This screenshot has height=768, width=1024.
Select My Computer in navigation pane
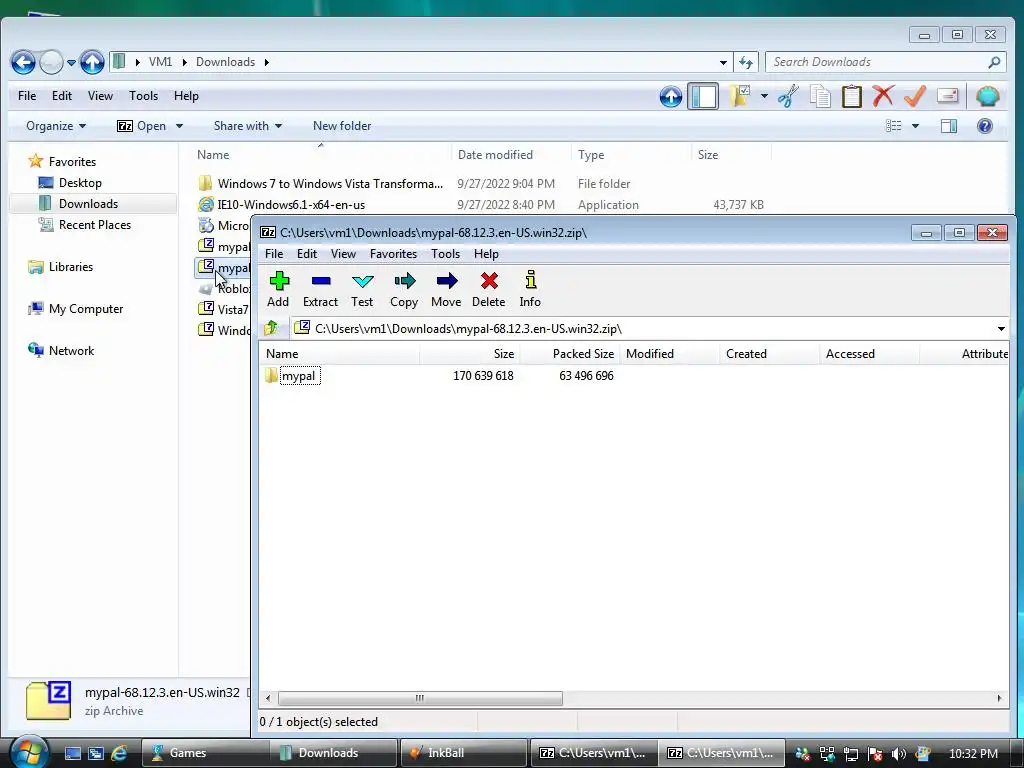pyautogui.click(x=75, y=308)
